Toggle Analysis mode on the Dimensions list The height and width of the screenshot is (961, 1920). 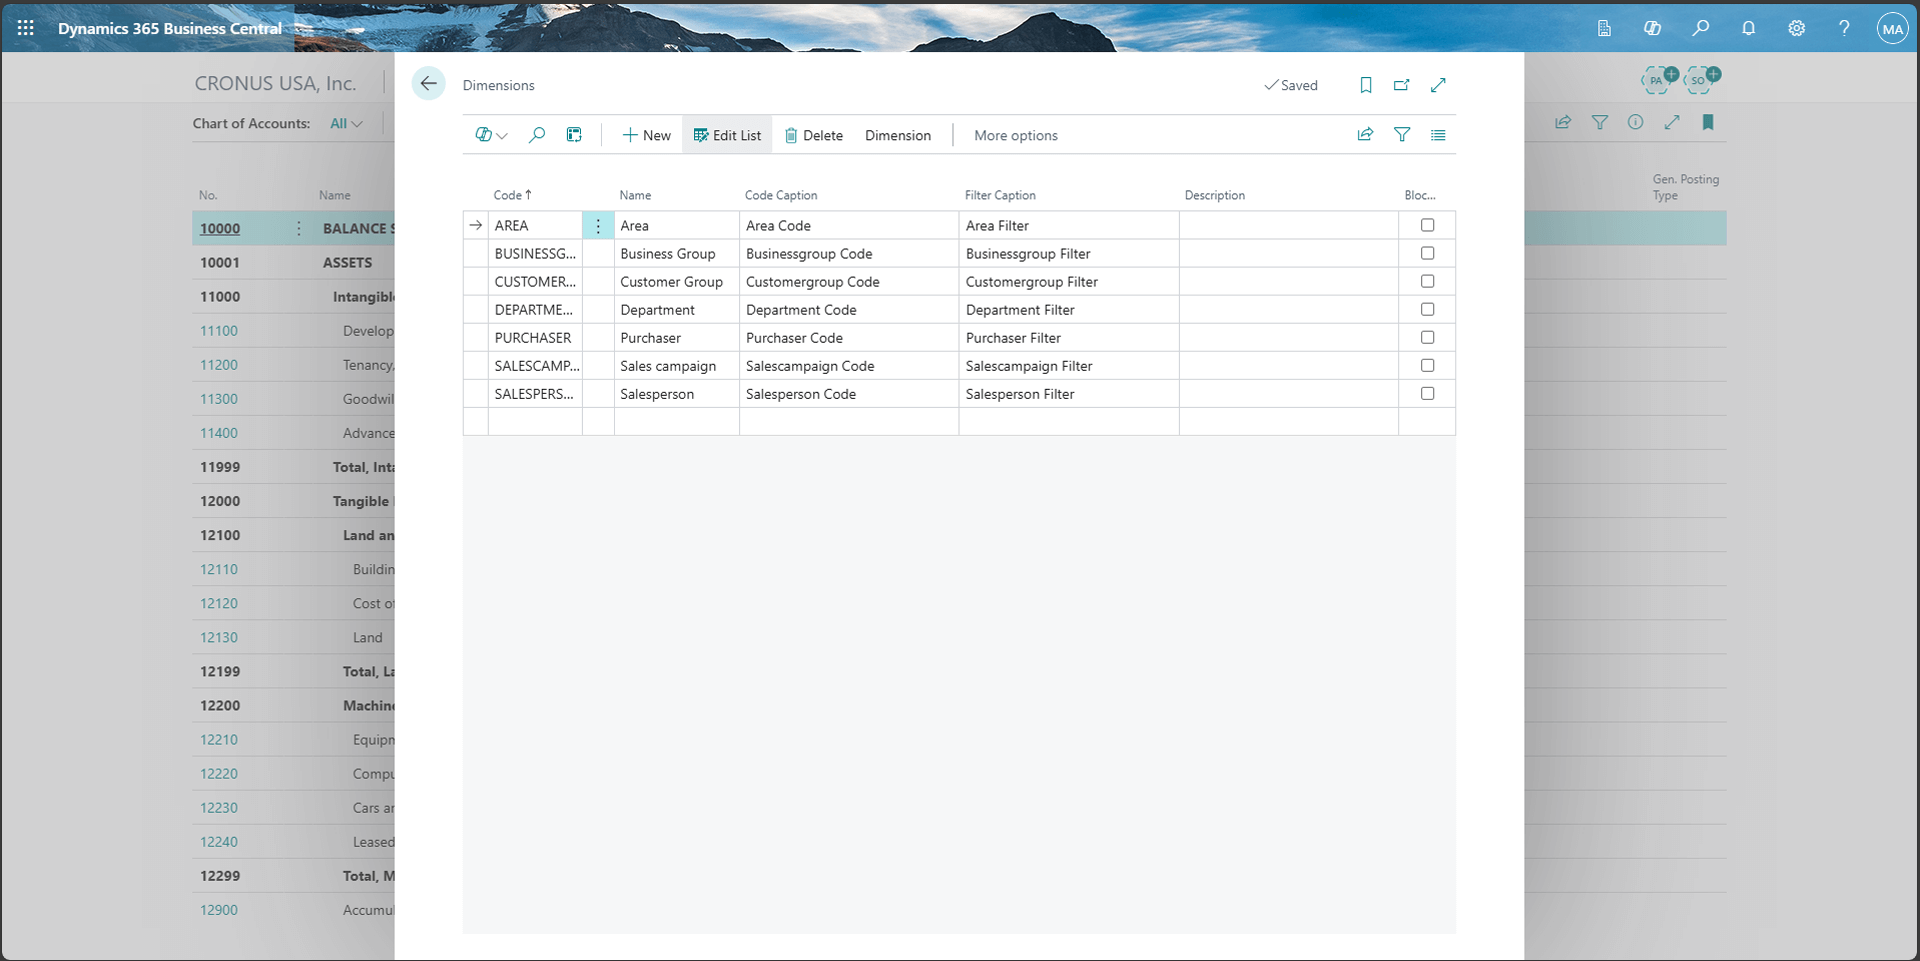click(x=573, y=134)
